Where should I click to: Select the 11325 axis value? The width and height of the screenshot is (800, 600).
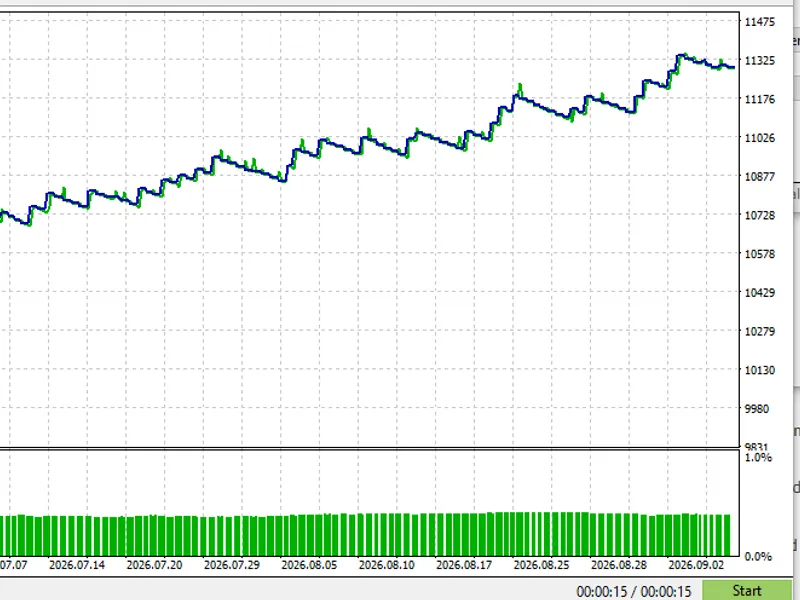click(760, 60)
